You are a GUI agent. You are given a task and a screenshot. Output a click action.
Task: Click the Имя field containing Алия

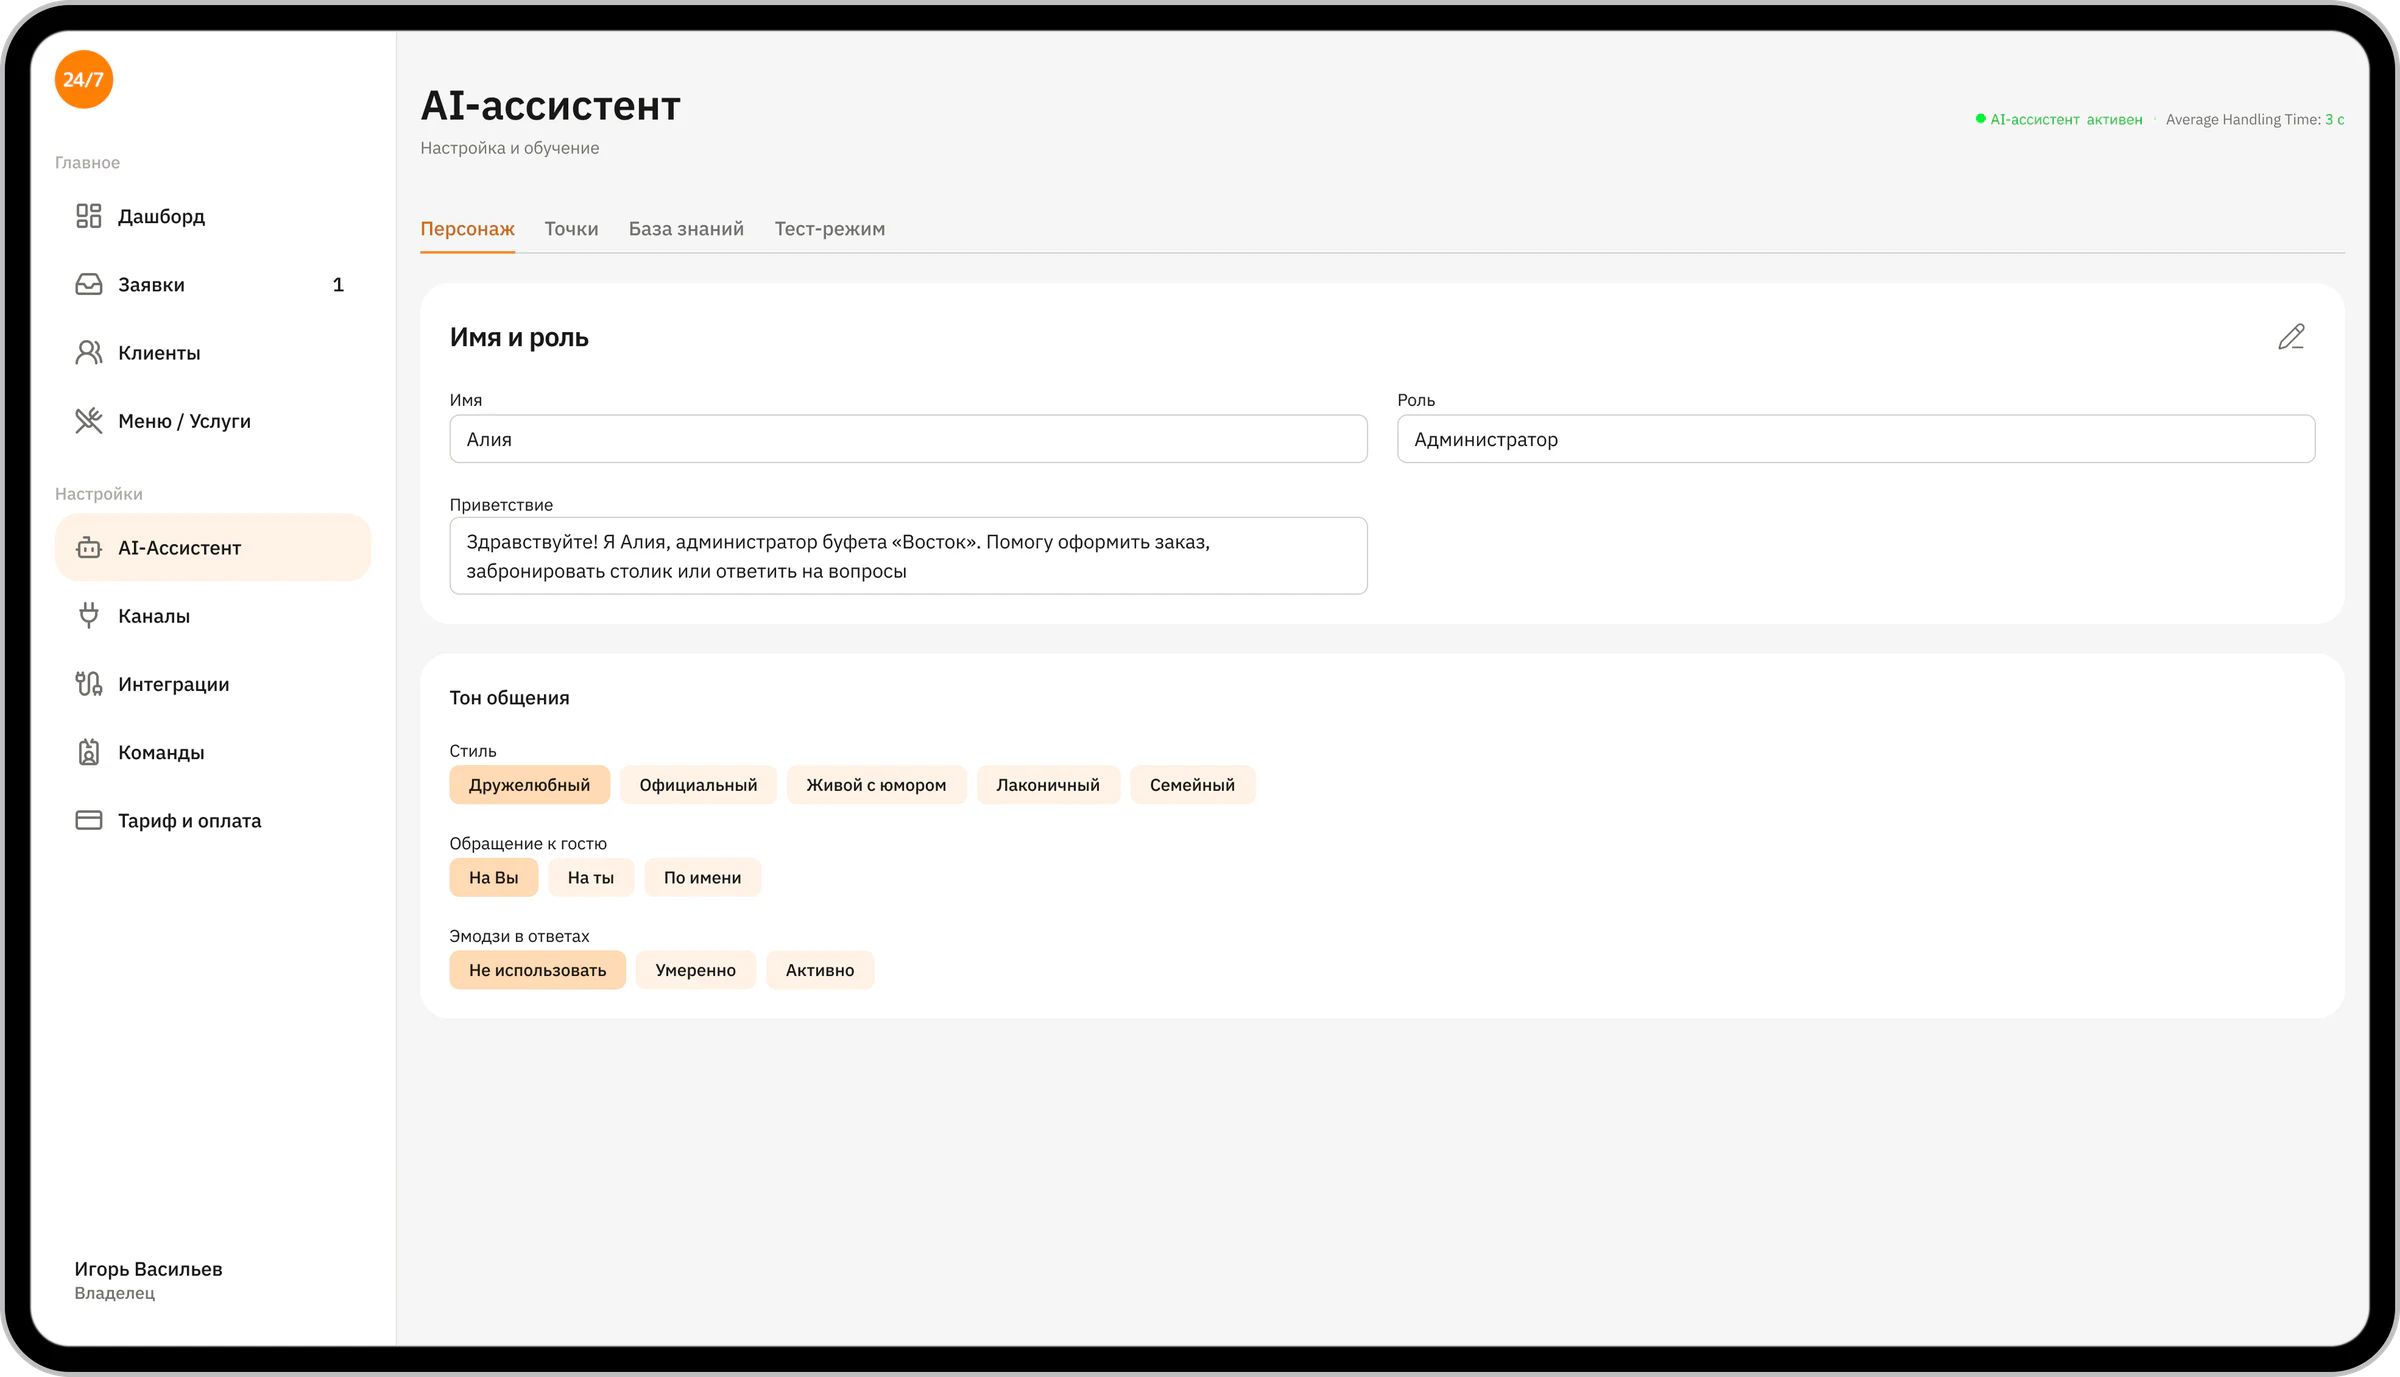click(x=908, y=439)
